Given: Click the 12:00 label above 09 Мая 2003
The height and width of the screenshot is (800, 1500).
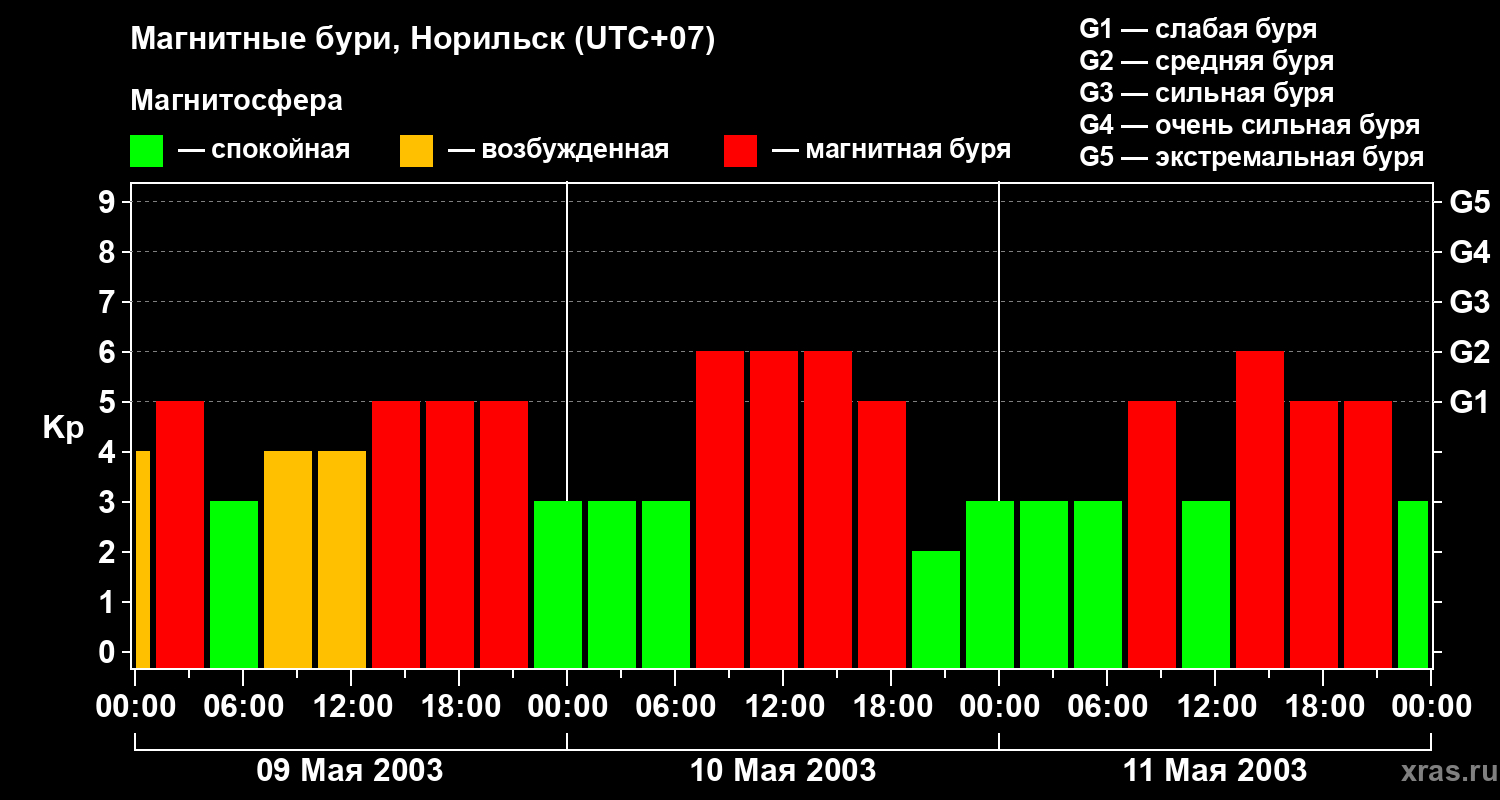Looking at the screenshot, I should pos(351,707).
